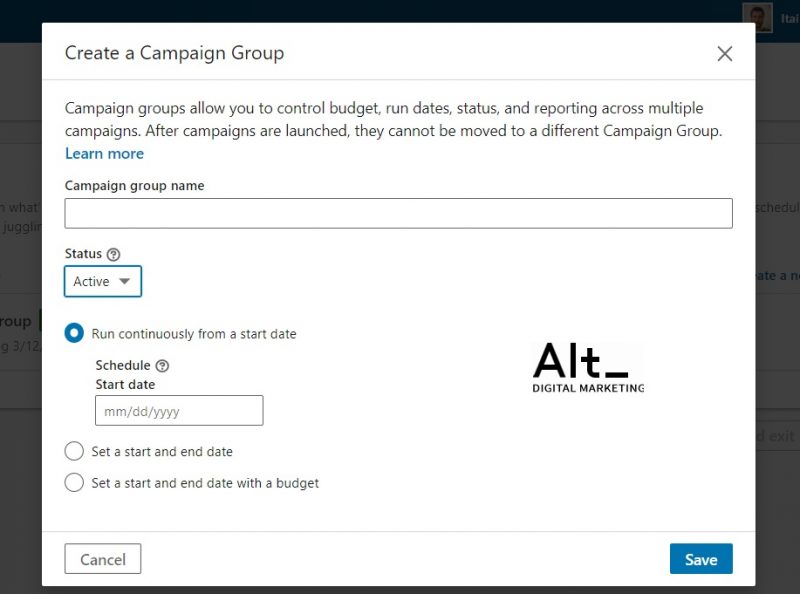Select Run continuously from a start date
800x594 pixels.
tap(74, 334)
